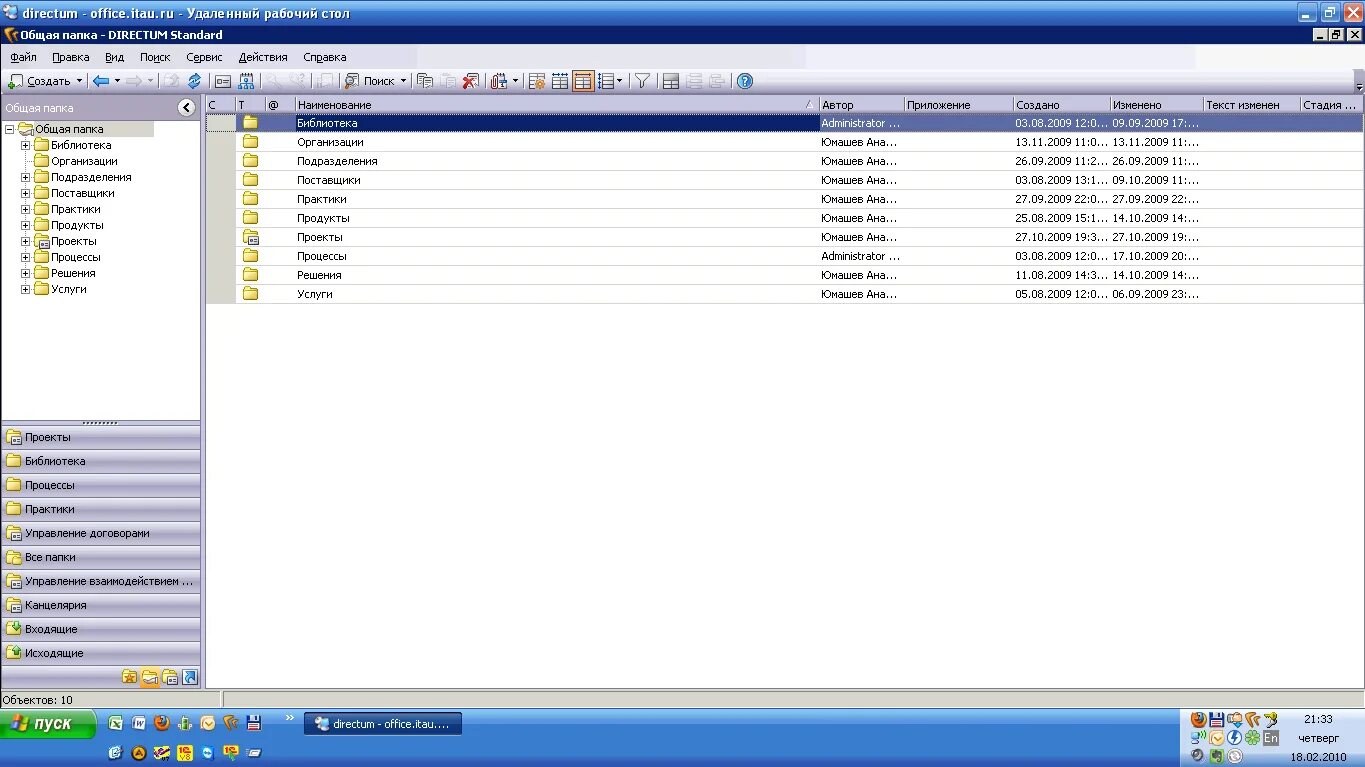Expand the Услуги tree node
The image size is (1365, 767).
pyautogui.click(x=26, y=289)
